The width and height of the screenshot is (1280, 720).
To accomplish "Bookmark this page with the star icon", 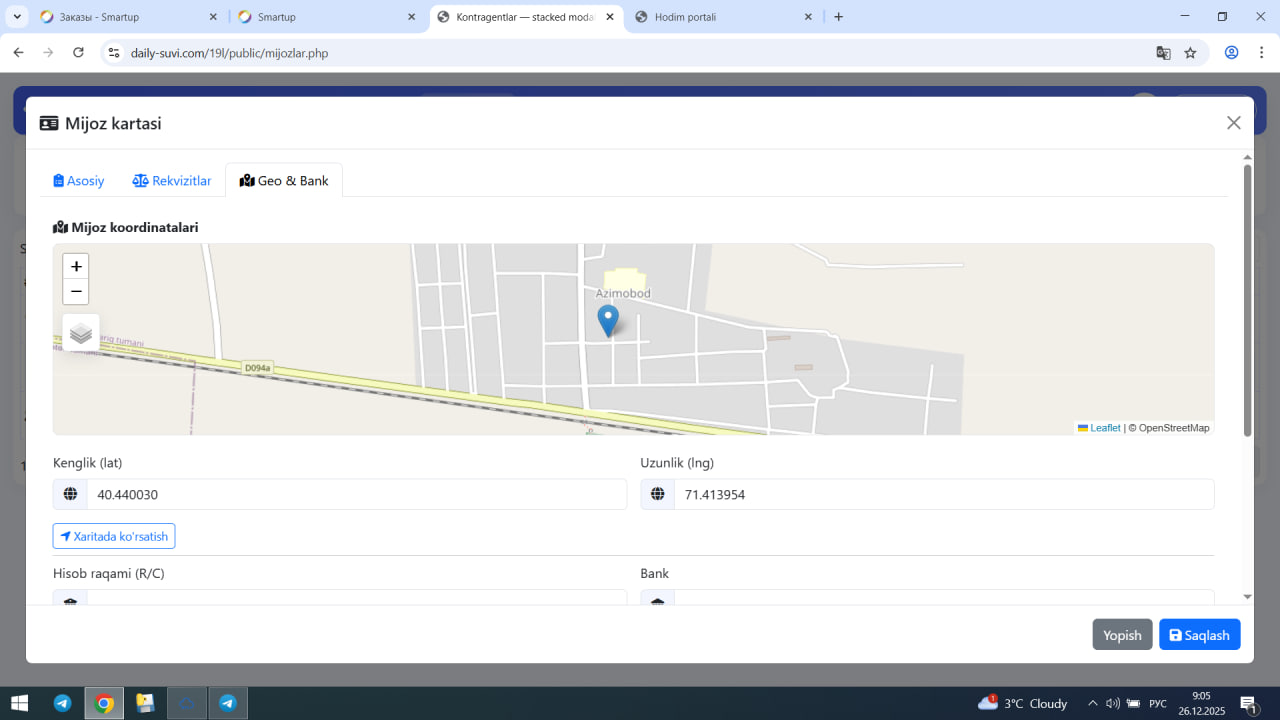I will (1190, 53).
